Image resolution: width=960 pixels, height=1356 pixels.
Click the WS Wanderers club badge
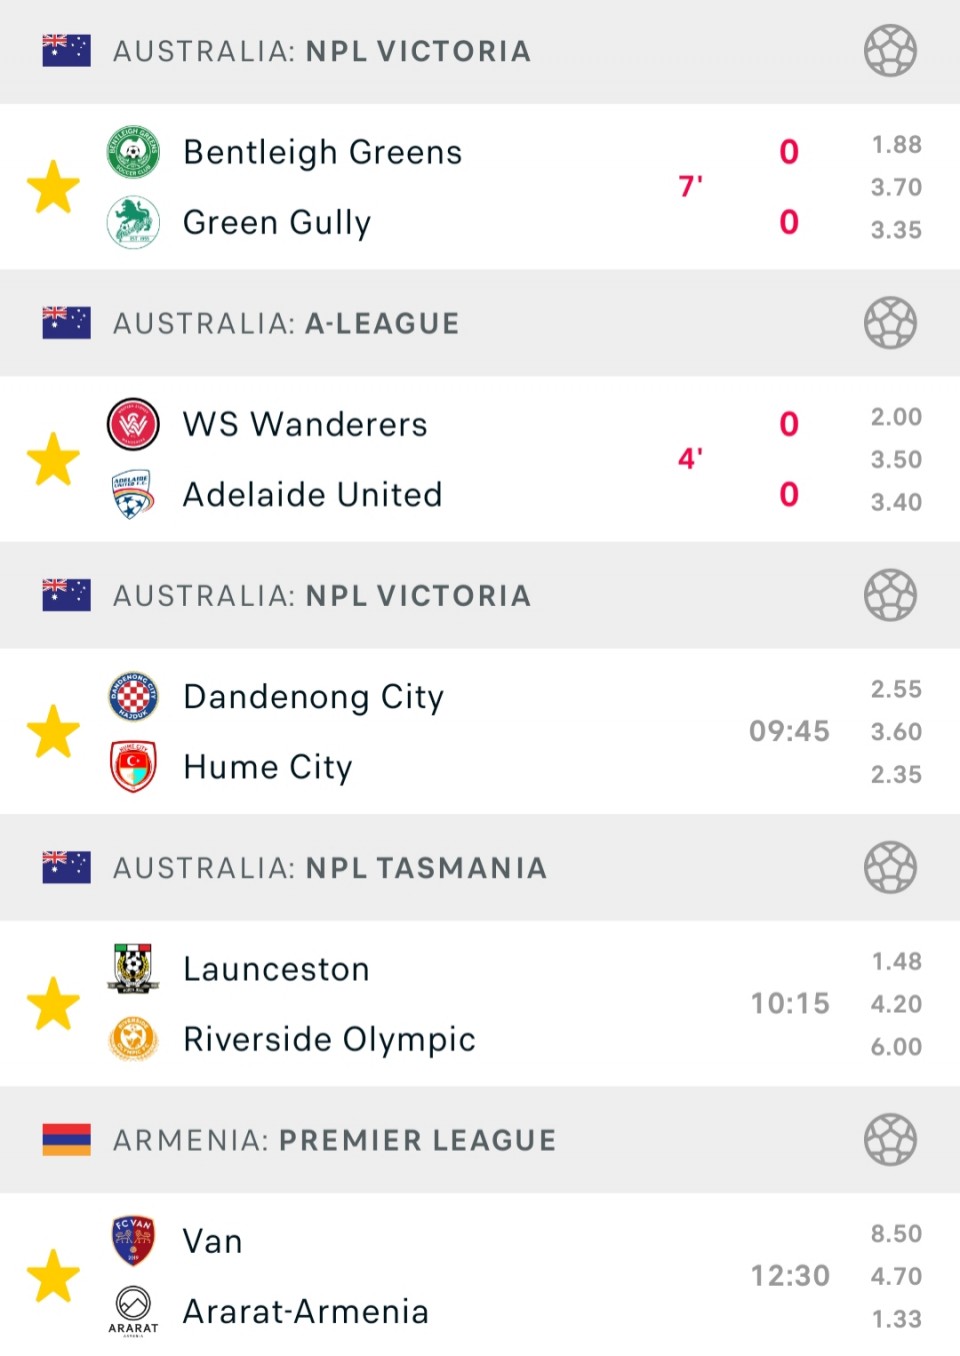click(133, 424)
